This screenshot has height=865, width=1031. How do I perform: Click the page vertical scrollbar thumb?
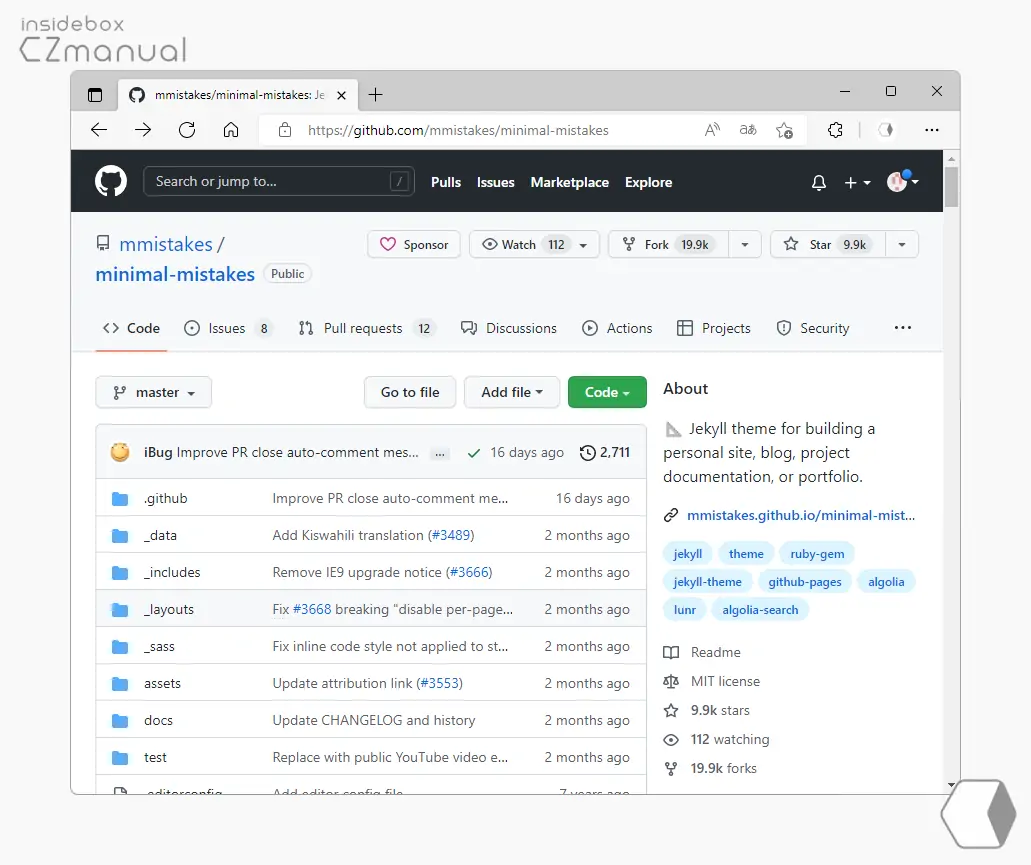(x=951, y=187)
